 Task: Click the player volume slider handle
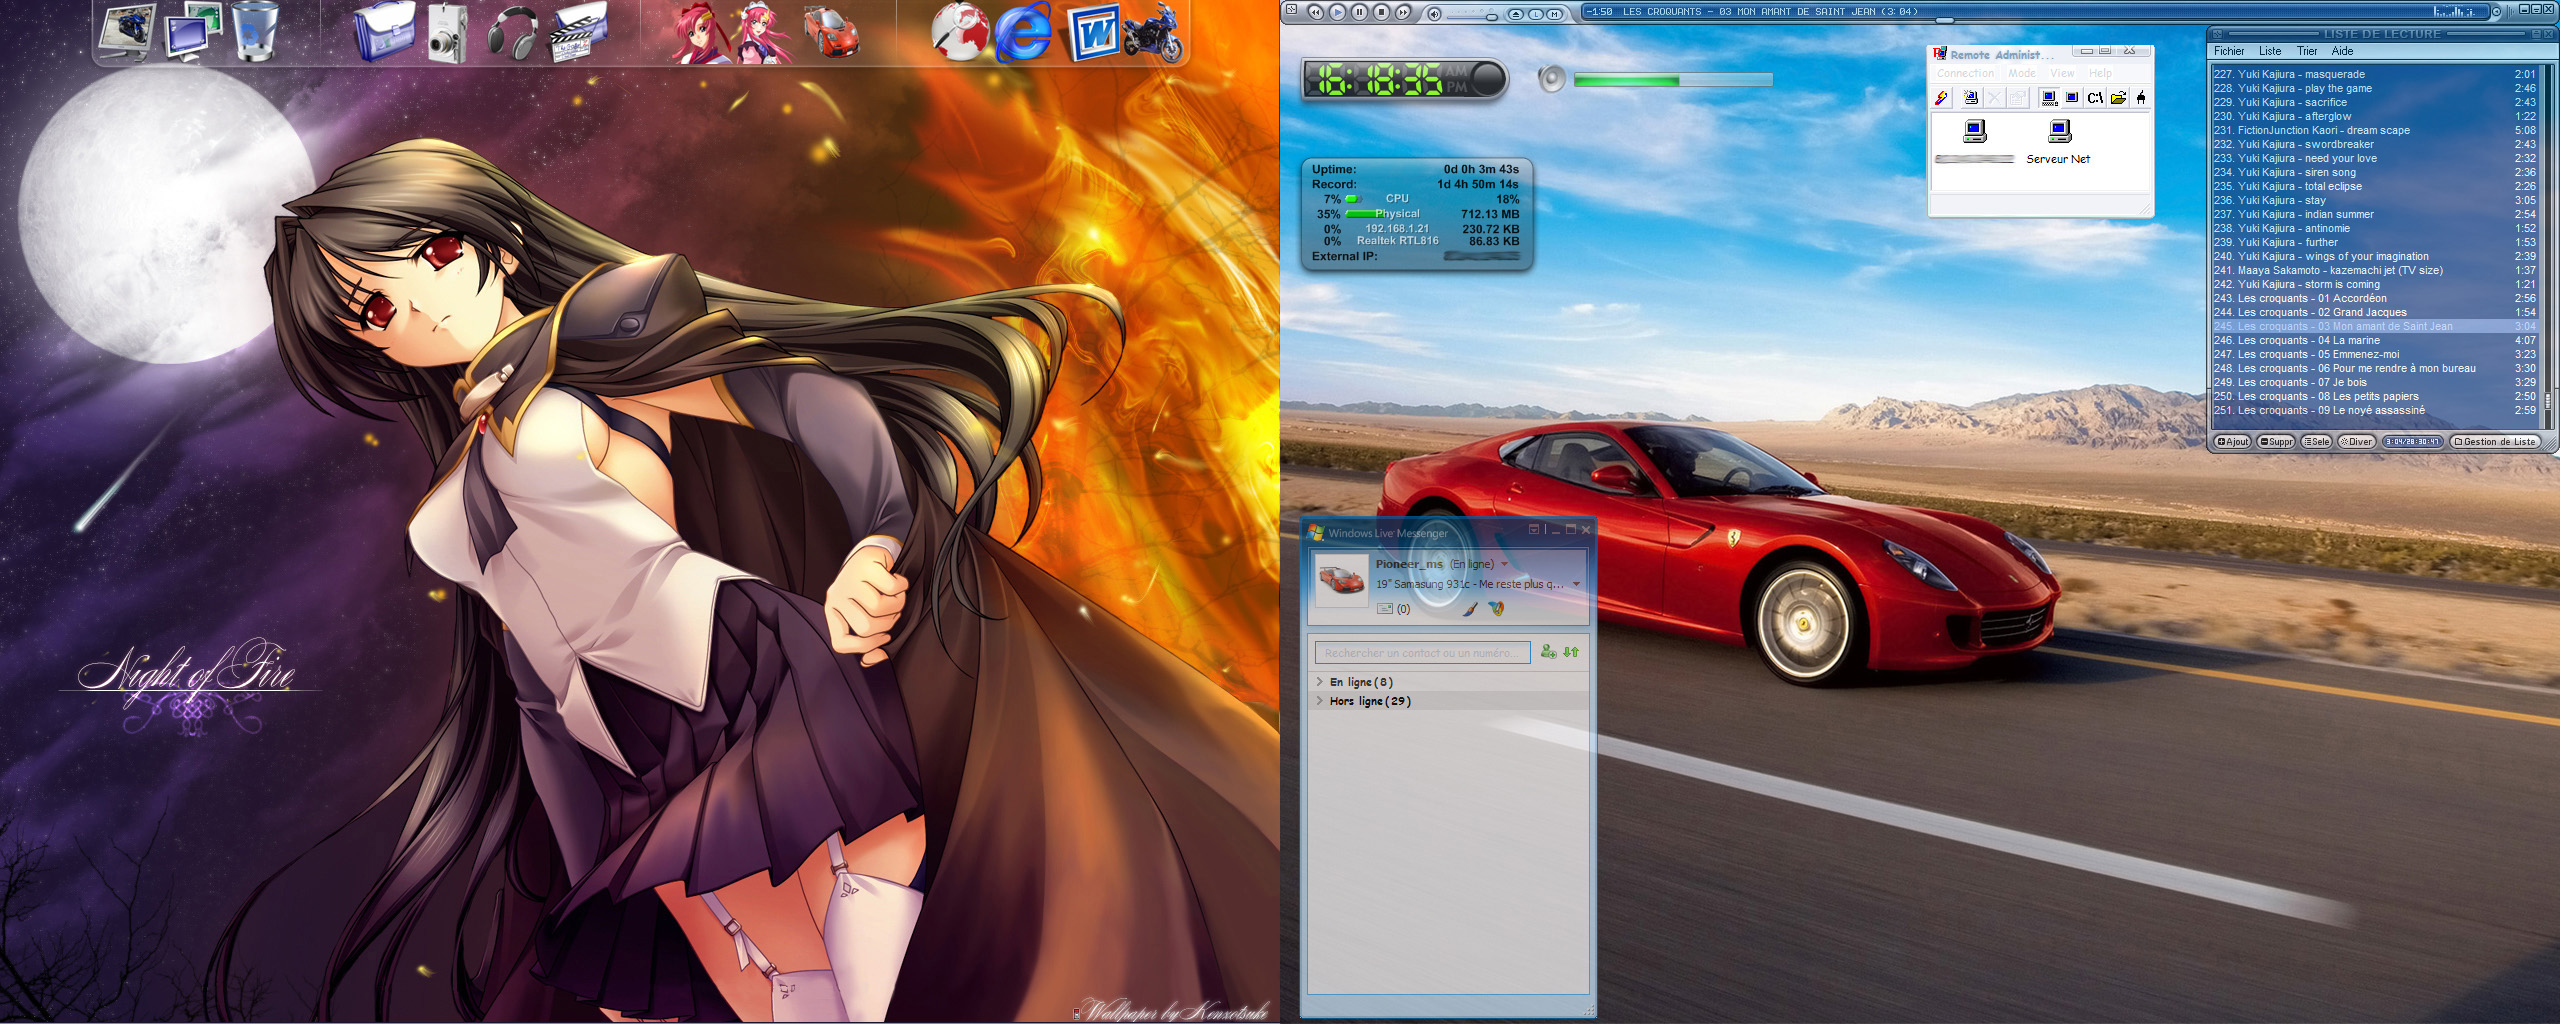point(1492,17)
